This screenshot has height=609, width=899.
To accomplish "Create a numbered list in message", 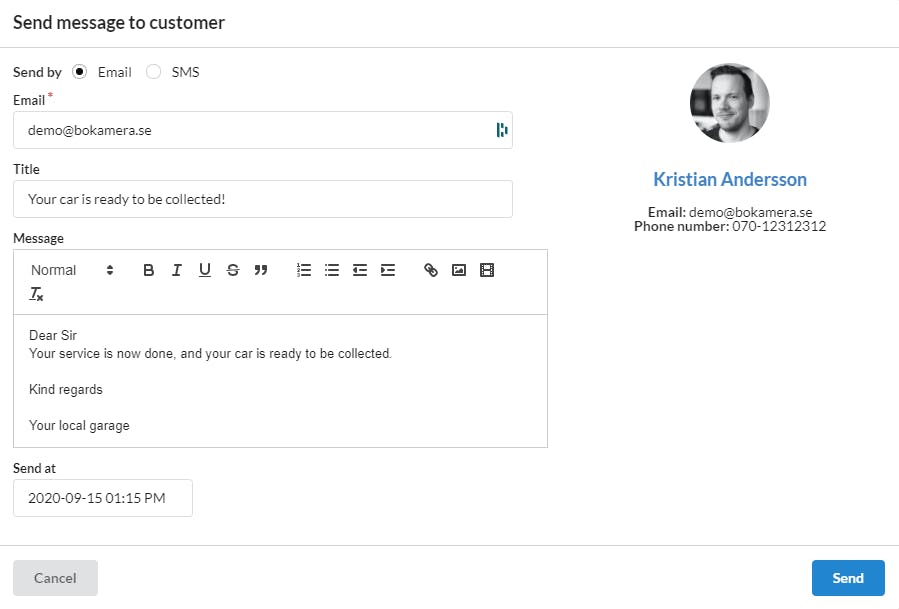I will coord(304,270).
